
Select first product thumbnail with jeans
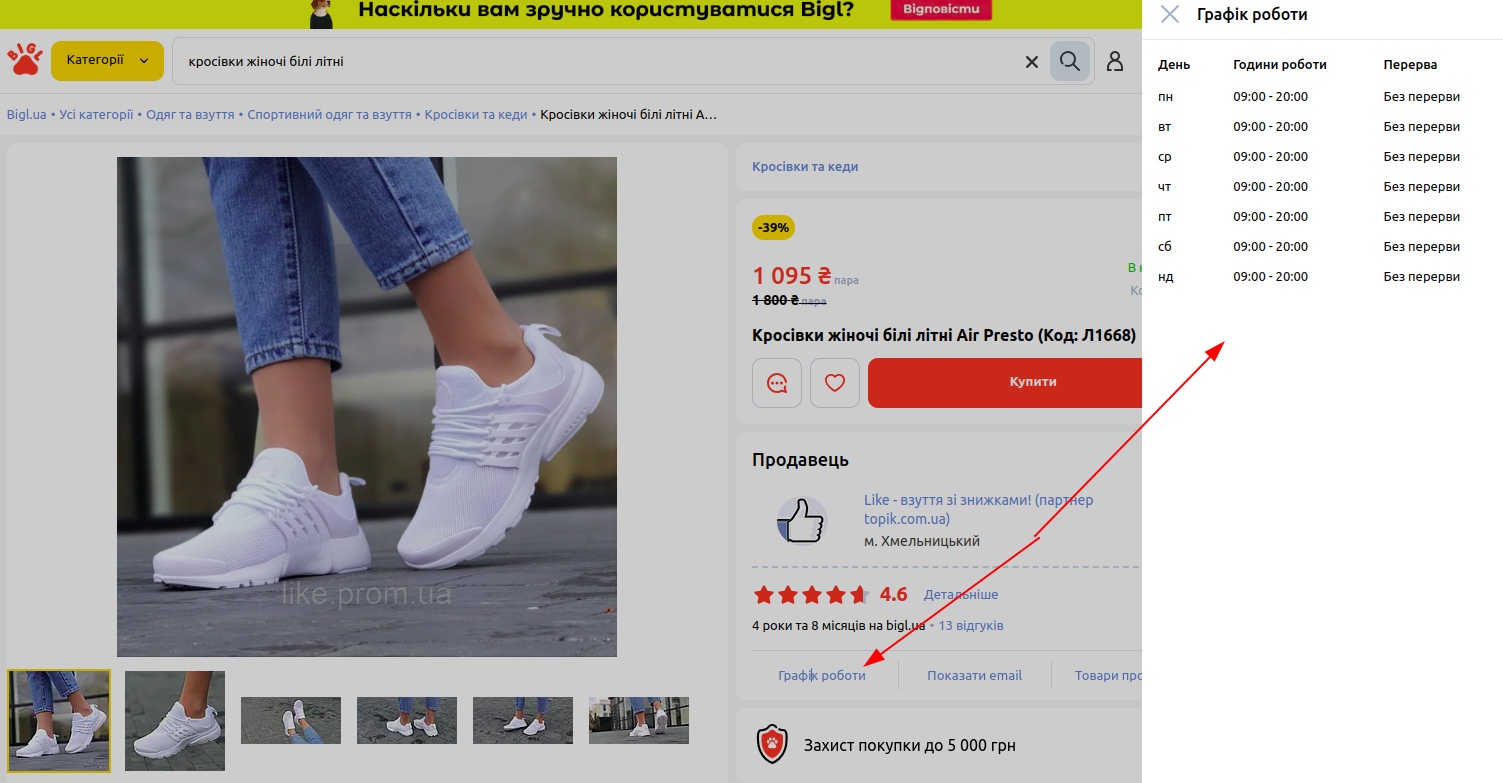coord(59,721)
